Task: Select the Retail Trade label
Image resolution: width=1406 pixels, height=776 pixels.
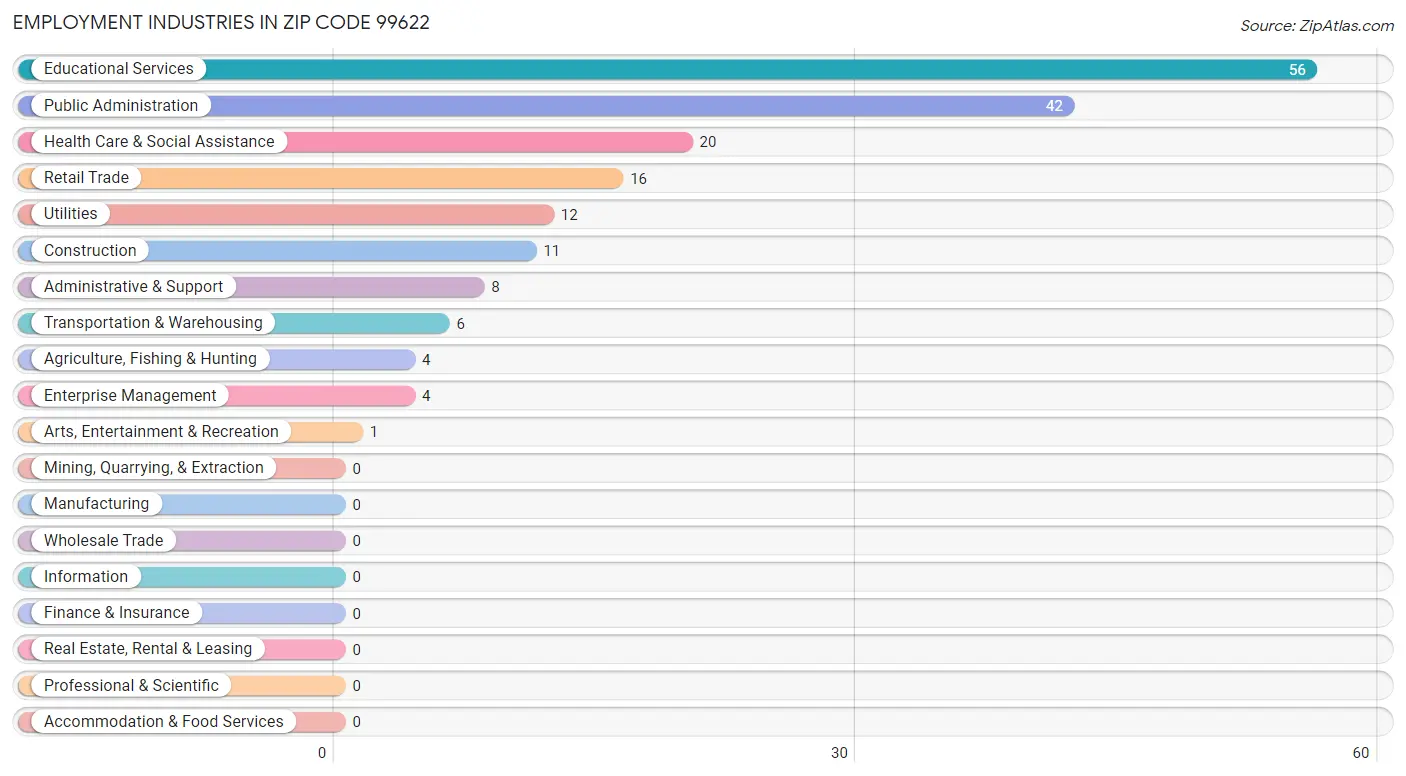Action: (86, 178)
